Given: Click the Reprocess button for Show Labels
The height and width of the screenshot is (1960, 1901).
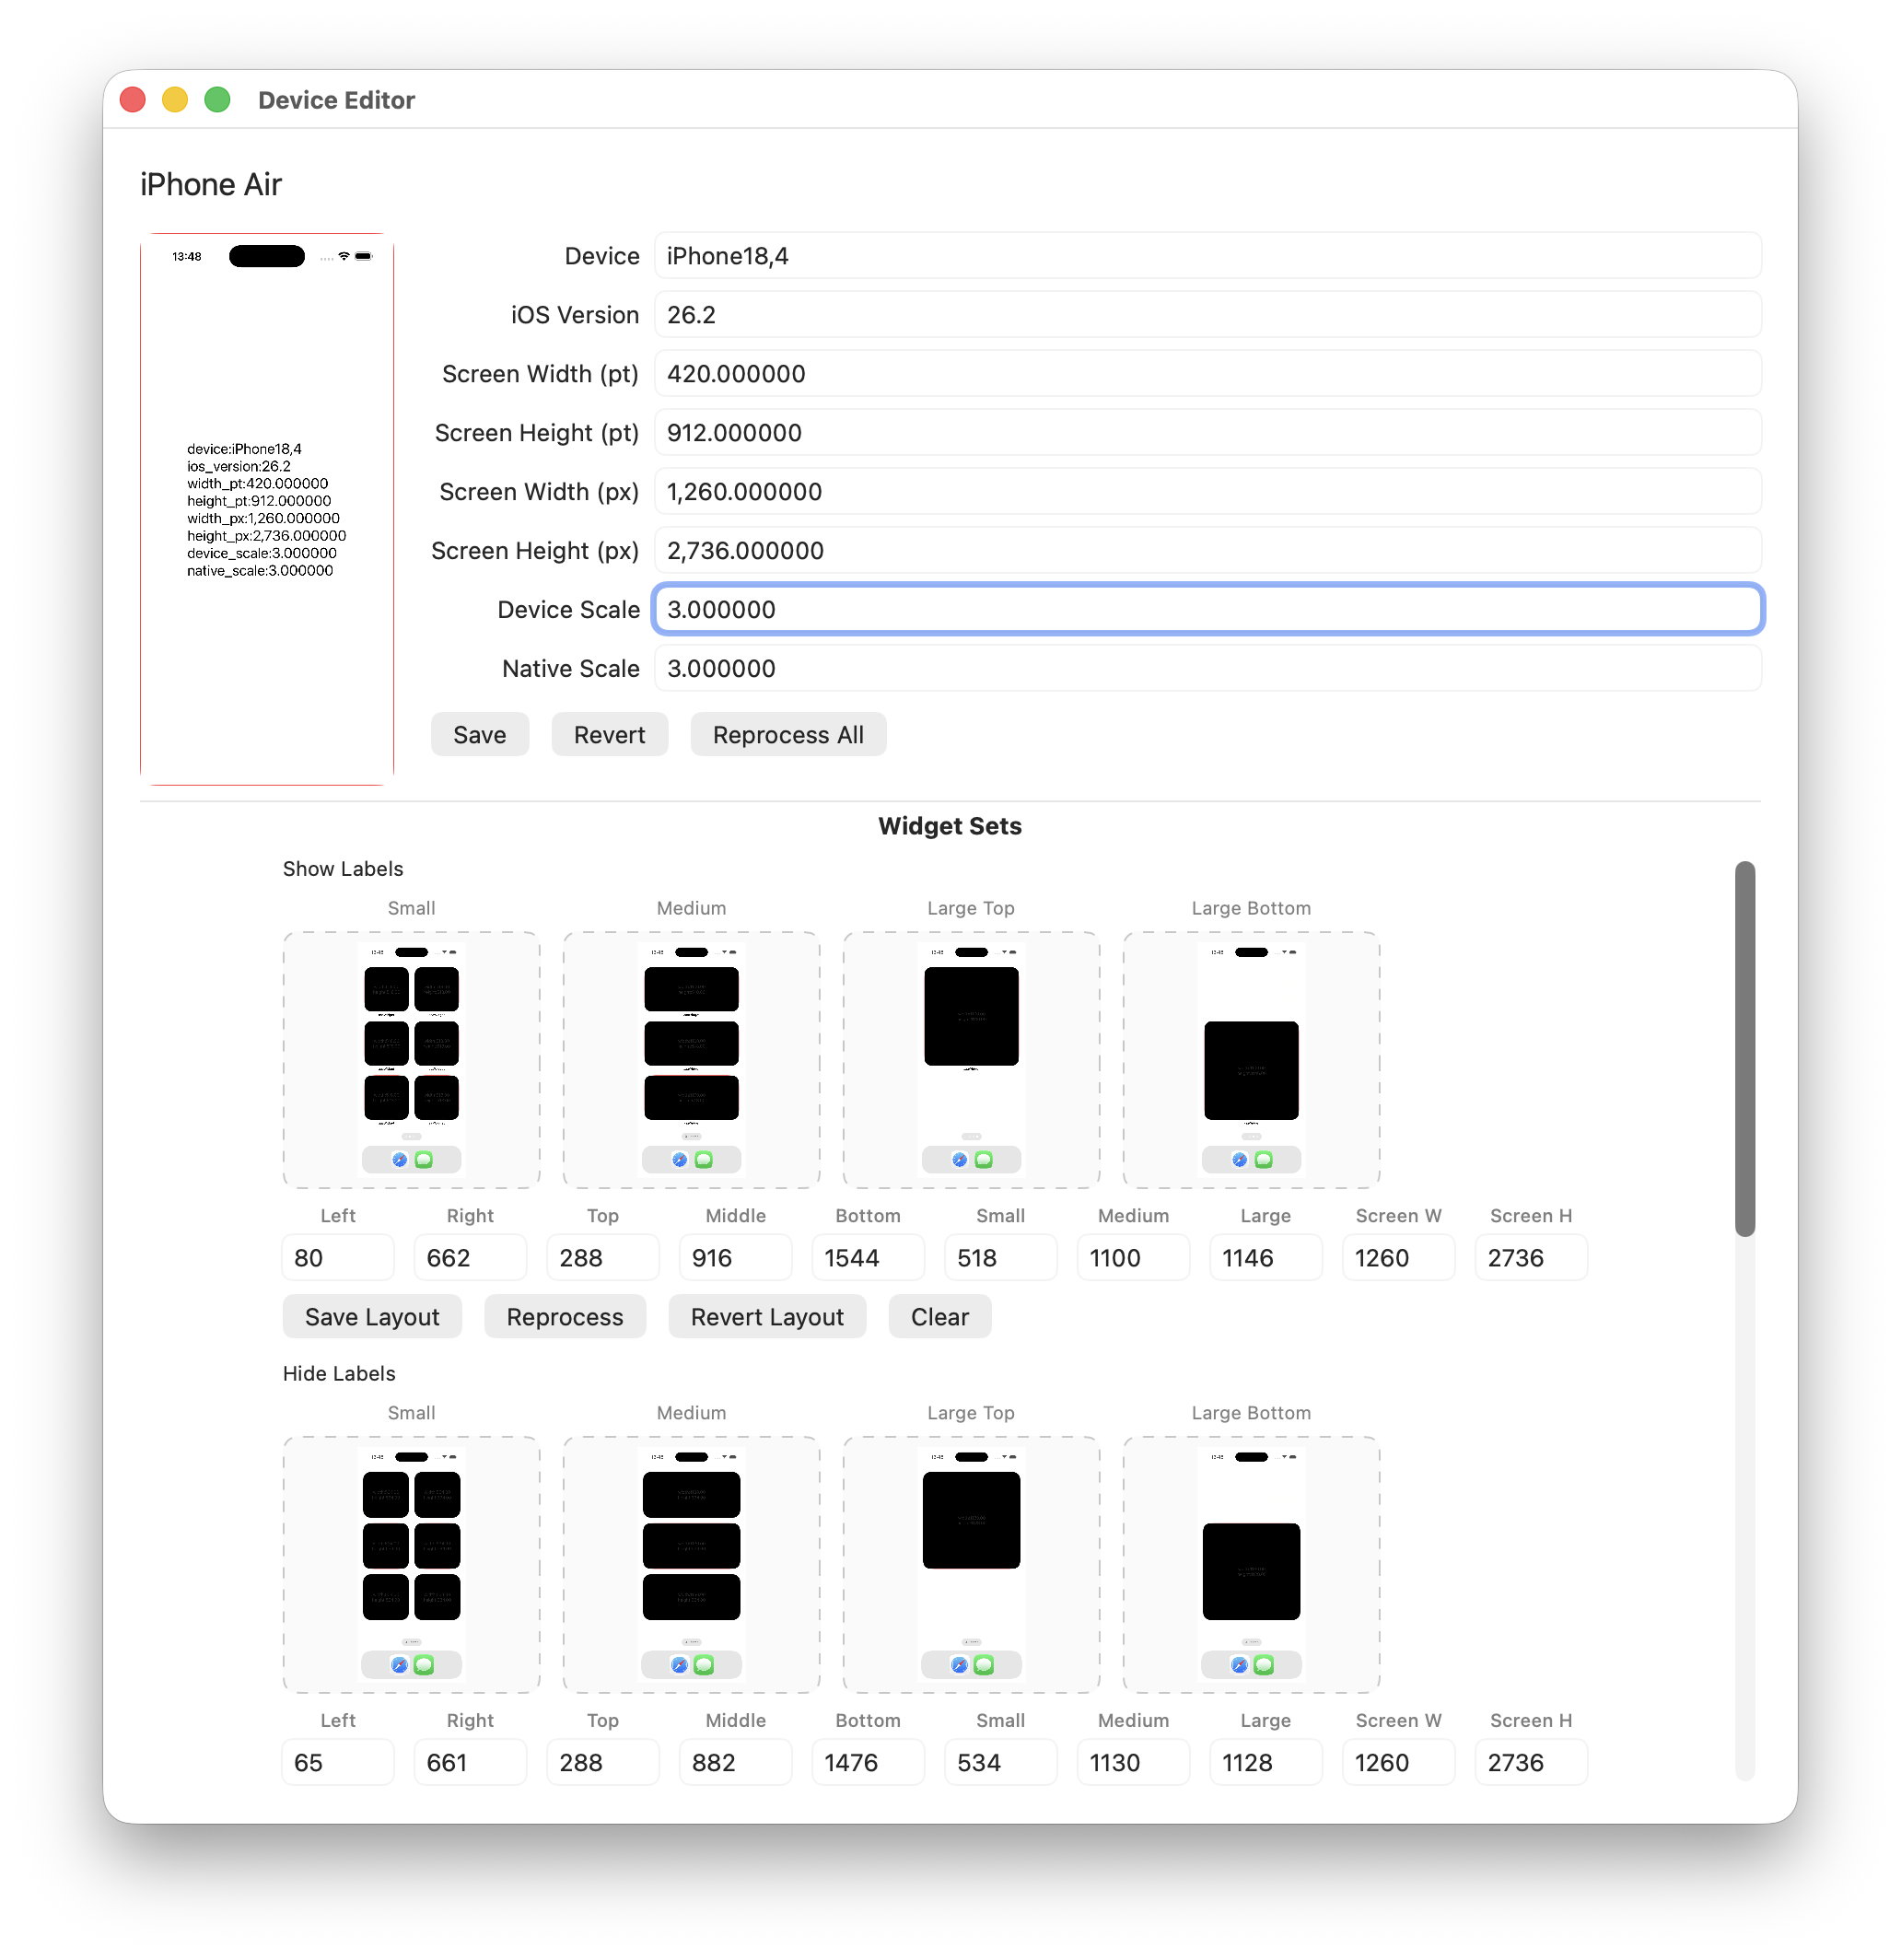Looking at the screenshot, I should coord(565,1317).
